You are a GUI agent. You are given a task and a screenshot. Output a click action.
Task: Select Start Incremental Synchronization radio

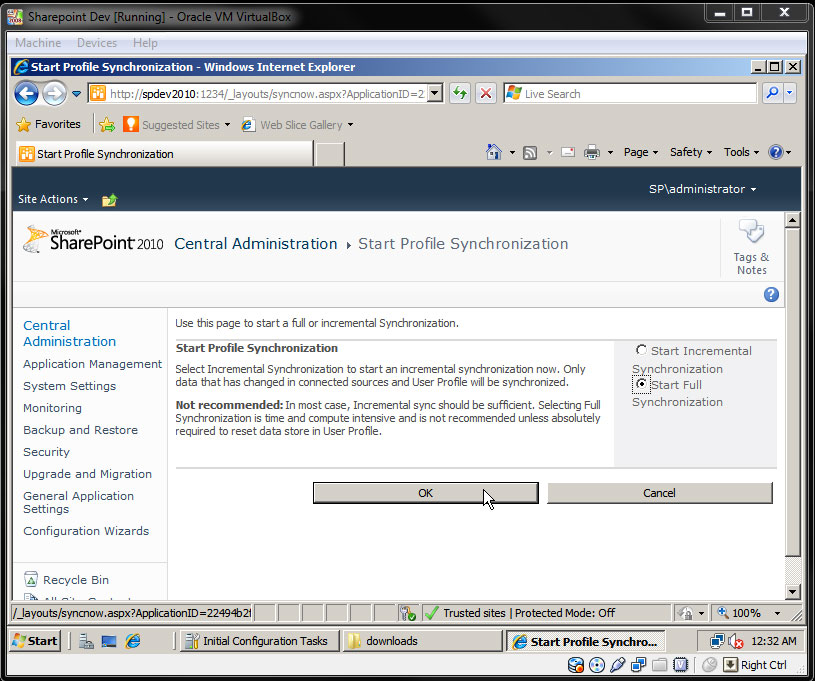point(641,350)
